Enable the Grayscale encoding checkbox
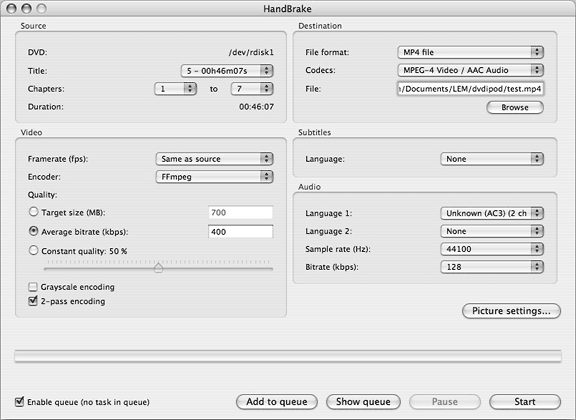 coord(33,287)
